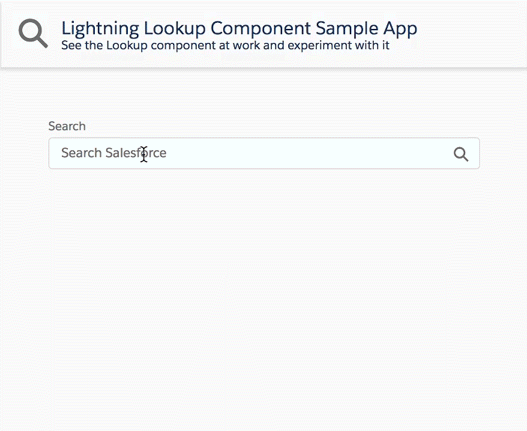Click the word "Lightning" in the heading
Viewport: 527px width, 431px height.
click(x=100, y=29)
